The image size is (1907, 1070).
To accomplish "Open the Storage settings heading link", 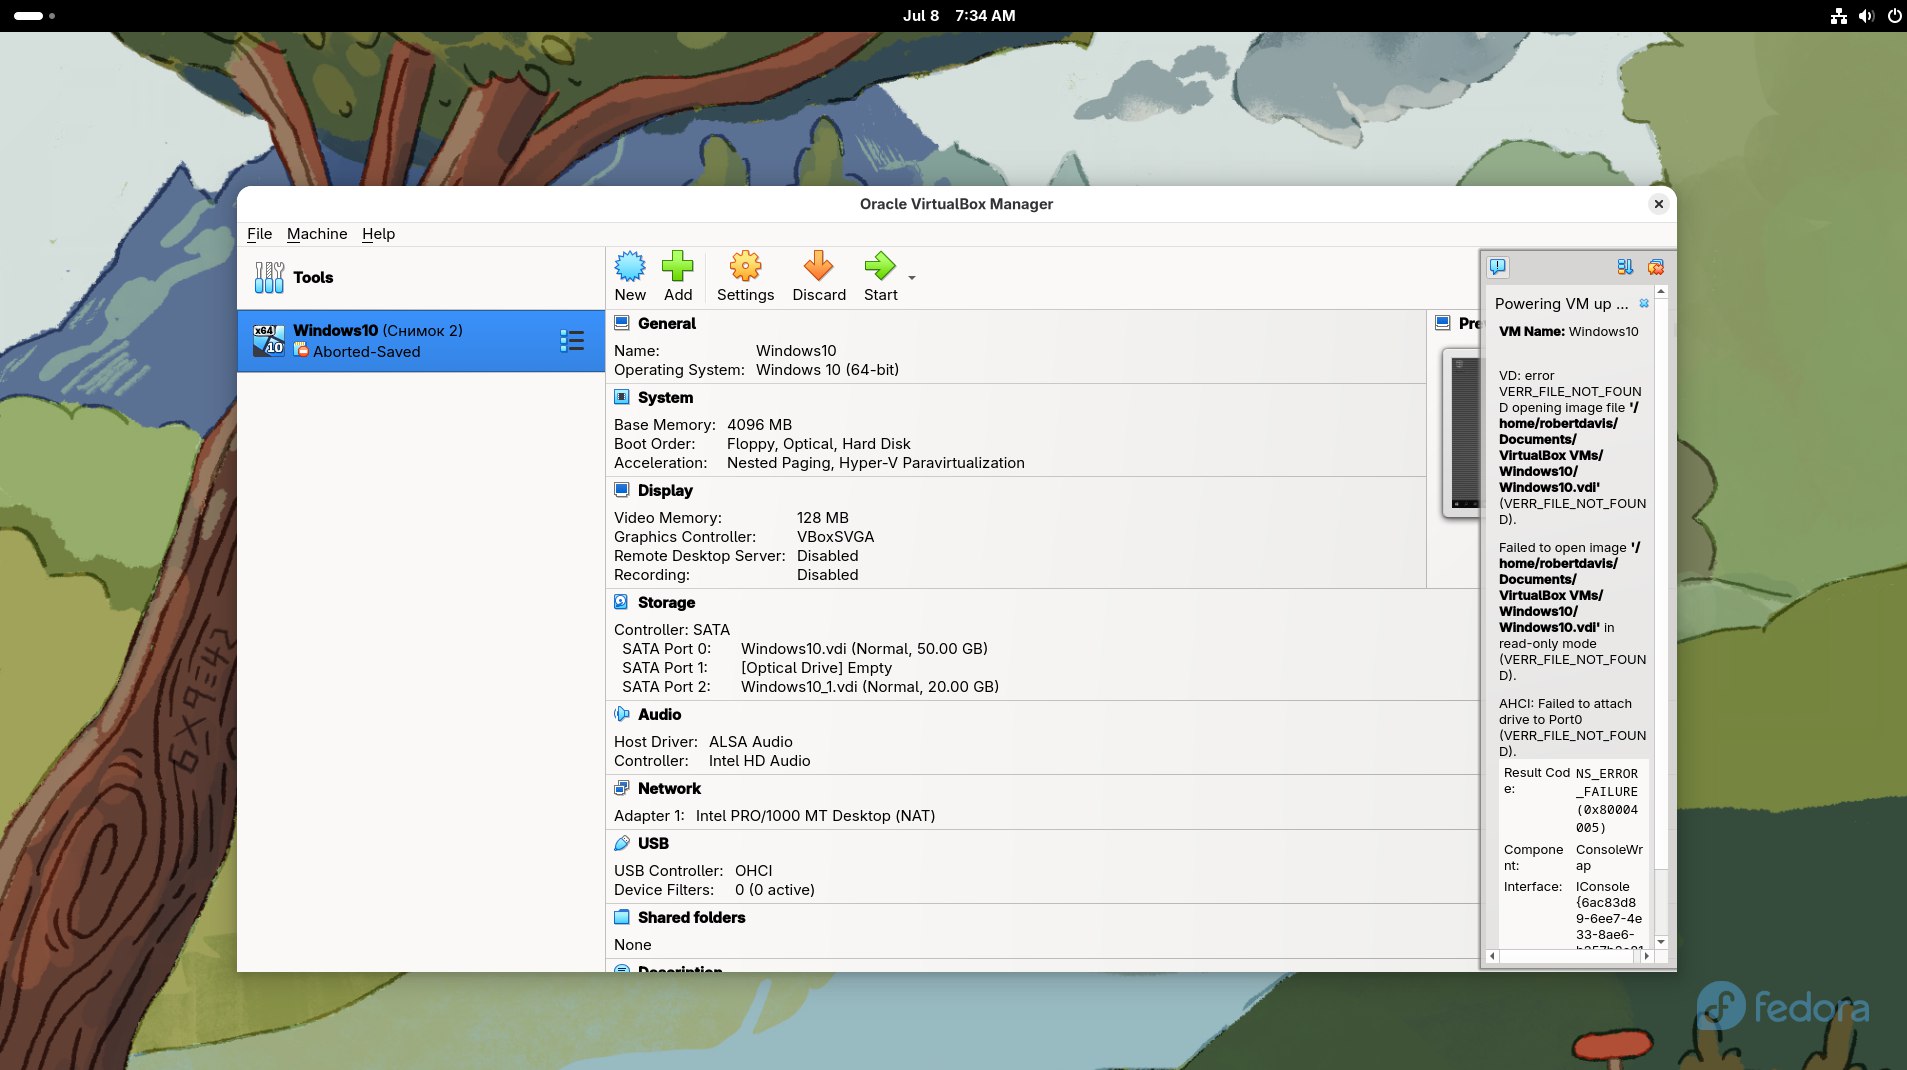I will click(666, 602).
